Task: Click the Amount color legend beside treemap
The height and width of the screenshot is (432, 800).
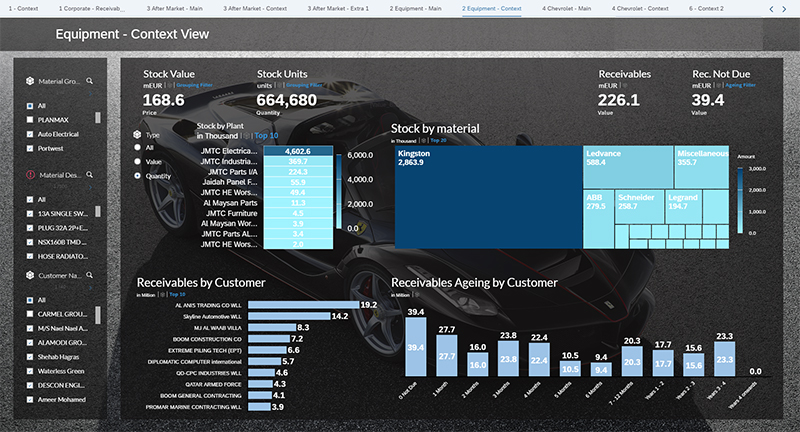Action: pyautogui.click(x=740, y=200)
